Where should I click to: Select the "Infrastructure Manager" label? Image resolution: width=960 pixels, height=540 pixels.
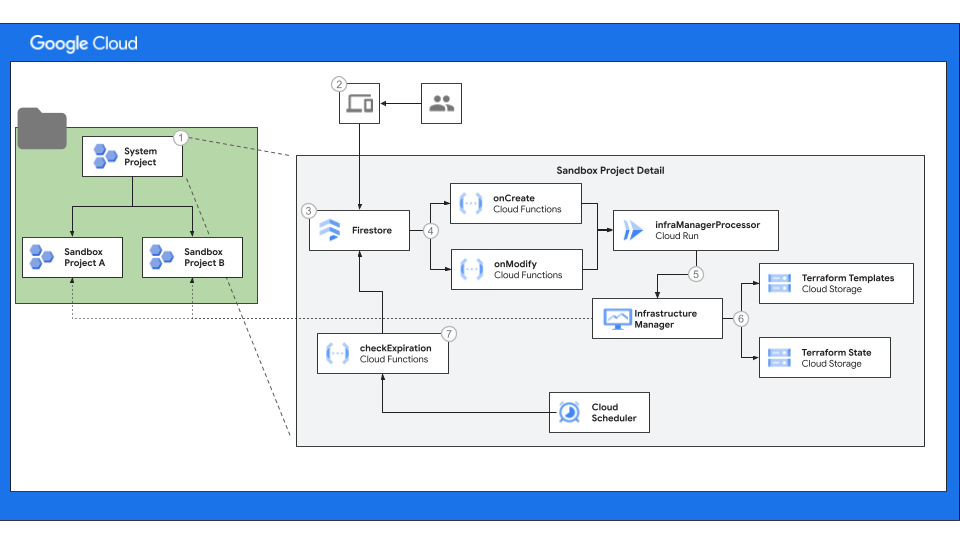tap(666, 319)
